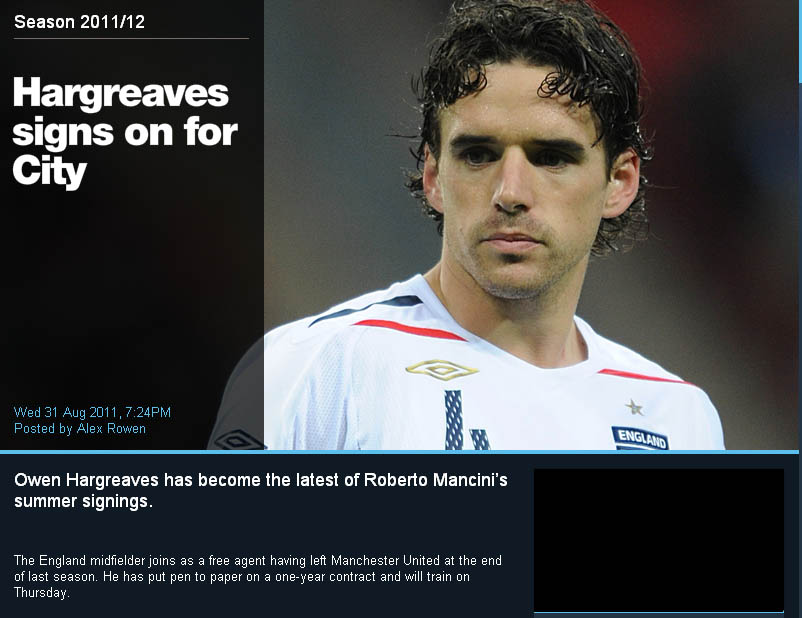Viewport: 802px width, 618px height.
Task: Click the blue divider line below the hero photo
Action: click(x=399, y=452)
